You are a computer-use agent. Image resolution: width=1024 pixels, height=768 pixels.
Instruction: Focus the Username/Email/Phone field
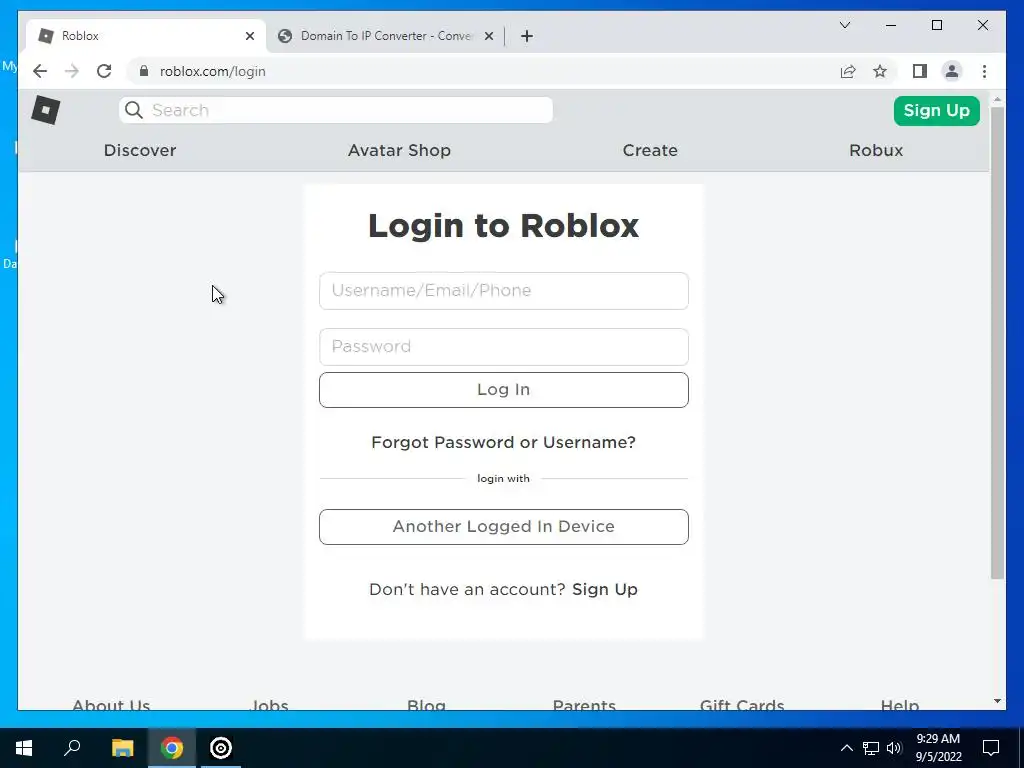coord(504,291)
